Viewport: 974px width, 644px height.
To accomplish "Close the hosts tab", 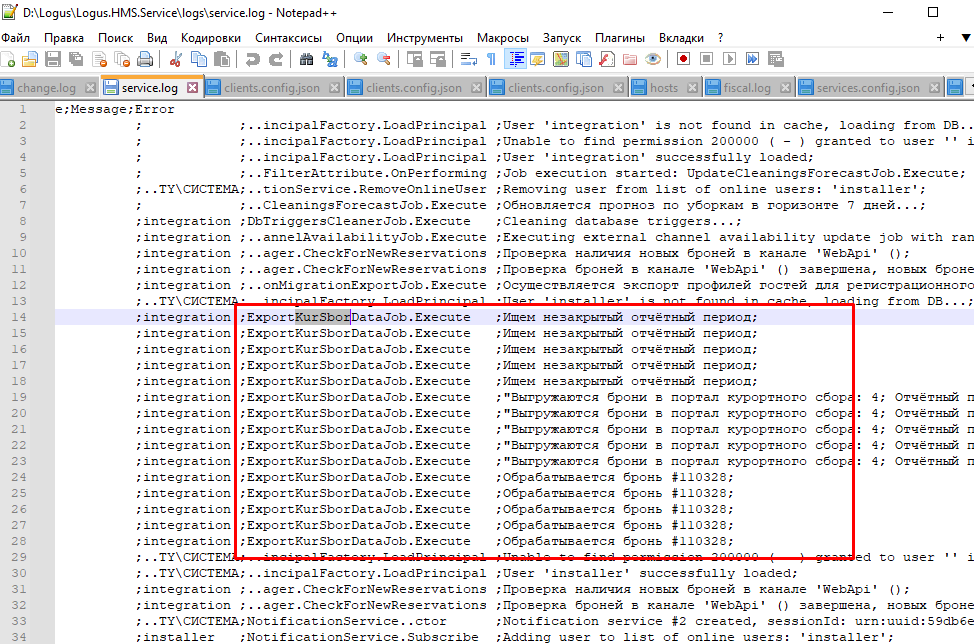I will click(691, 88).
